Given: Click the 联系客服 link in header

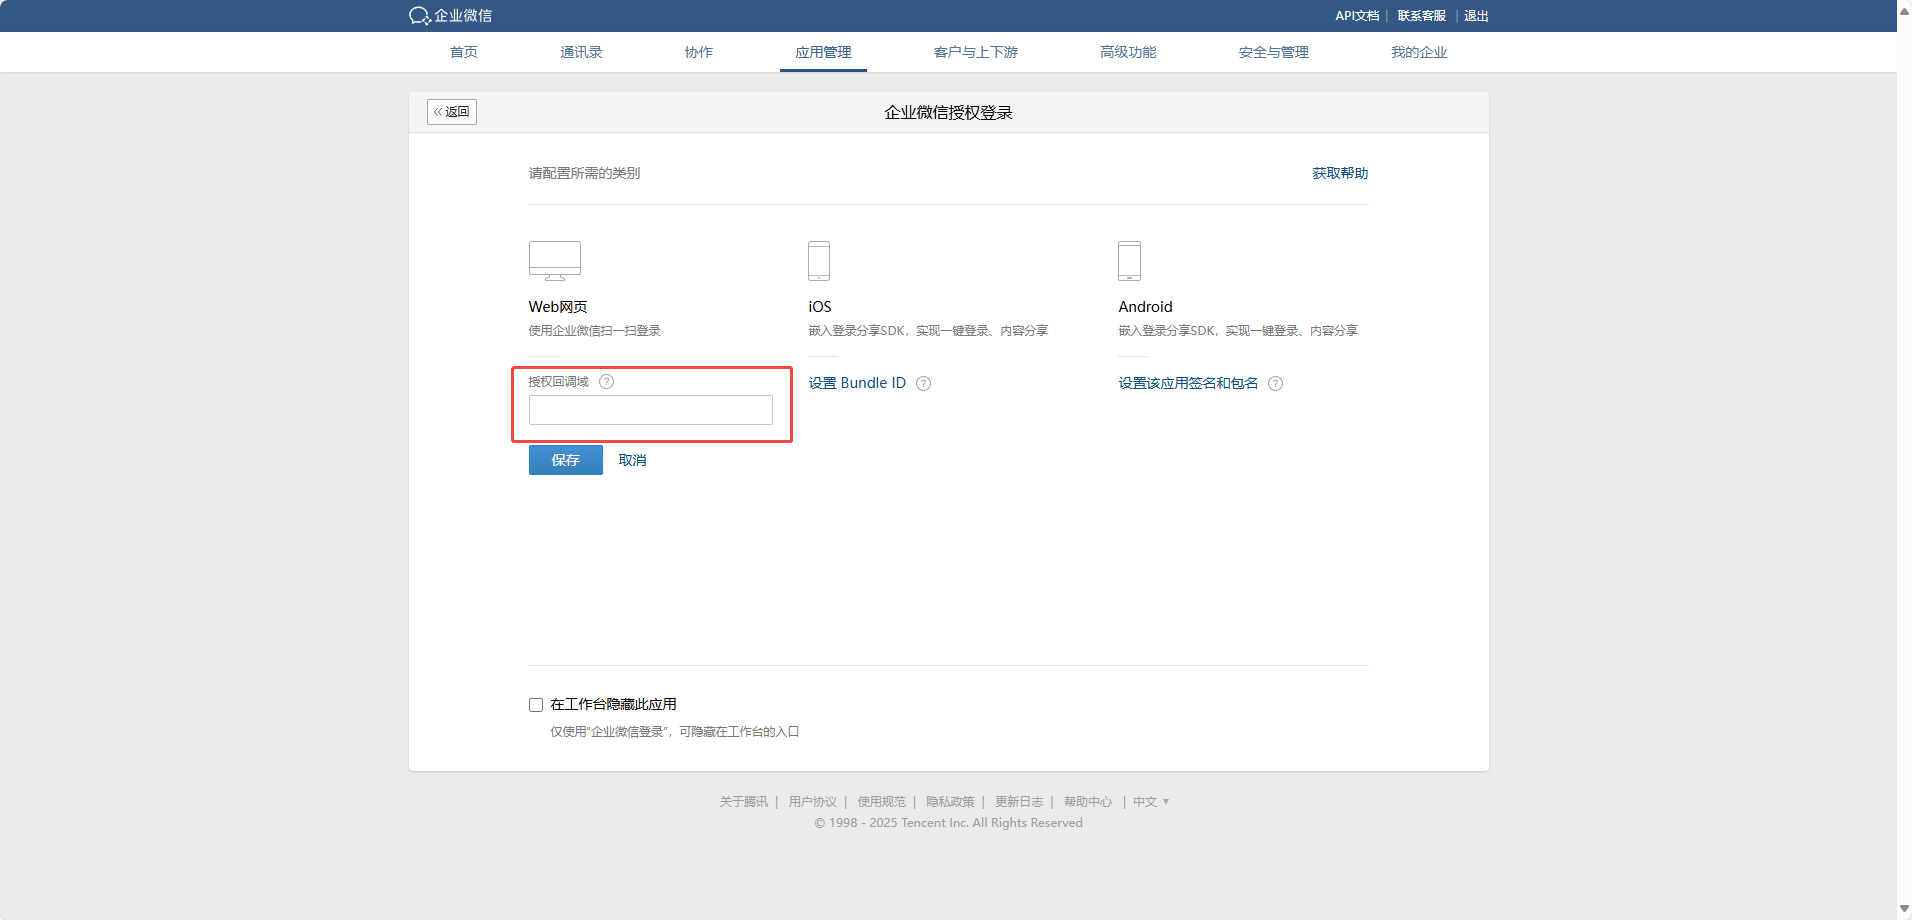Looking at the screenshot, I should [x=1422, y=16].
